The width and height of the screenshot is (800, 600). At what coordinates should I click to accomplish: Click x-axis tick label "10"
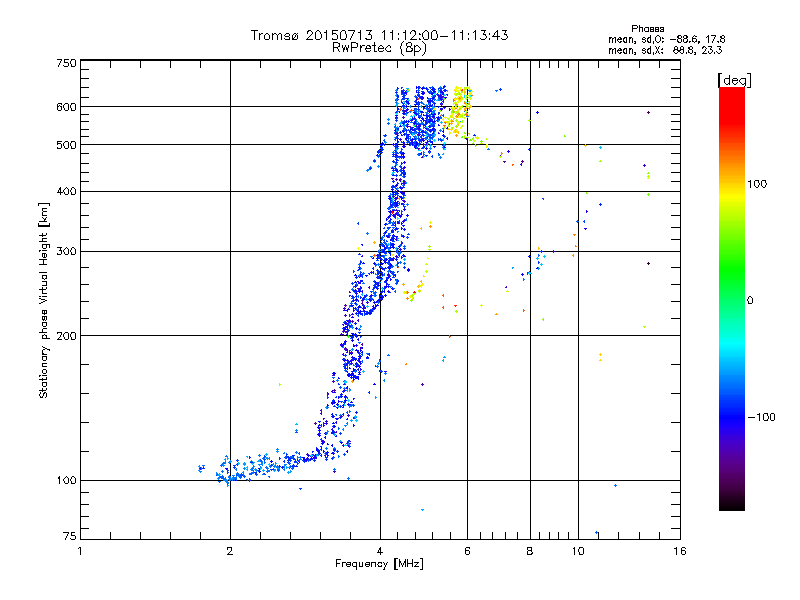pyautogui.click(x=578, y=551)
